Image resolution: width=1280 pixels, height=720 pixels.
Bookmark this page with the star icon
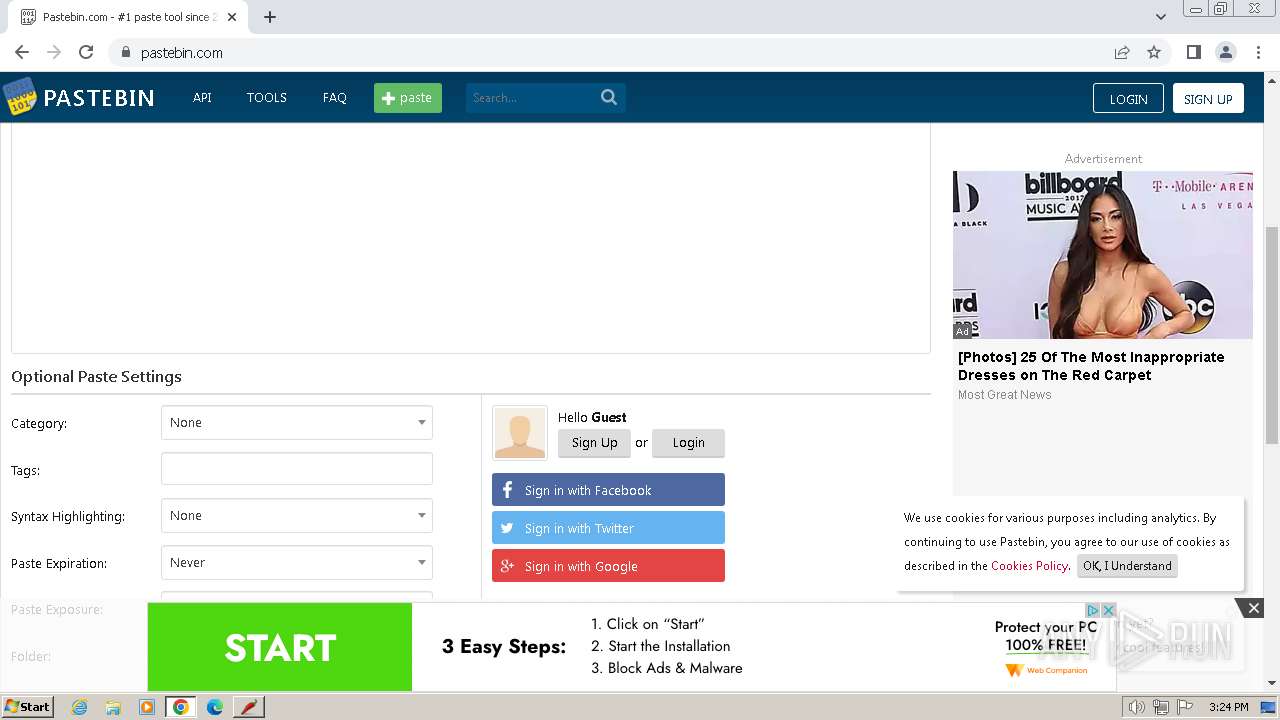[1154, 52]
